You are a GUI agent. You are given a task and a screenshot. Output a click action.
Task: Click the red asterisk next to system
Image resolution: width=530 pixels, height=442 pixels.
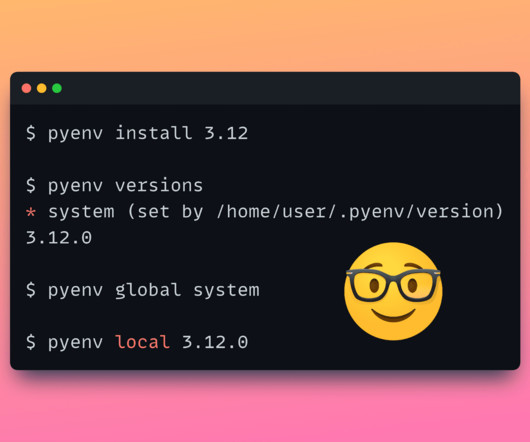[31, 213]
